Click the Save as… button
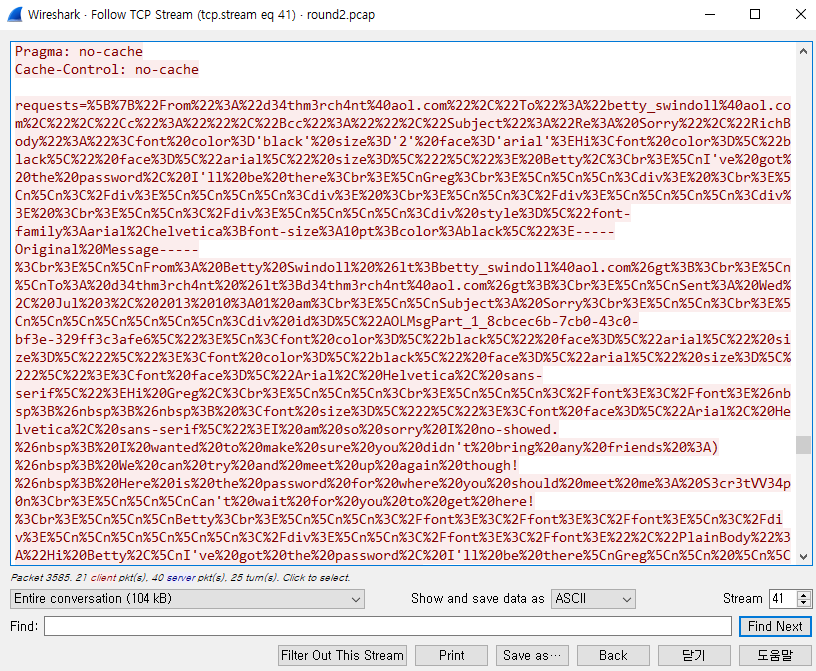816x671 pixels. (532, 655)
